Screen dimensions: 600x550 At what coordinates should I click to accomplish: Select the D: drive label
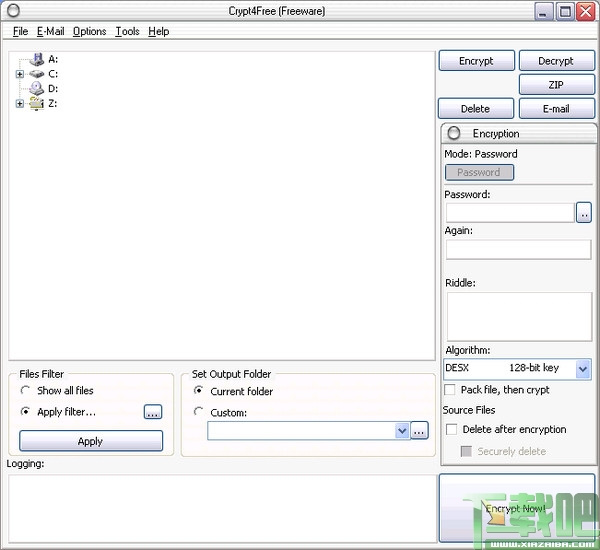point(53,88)
